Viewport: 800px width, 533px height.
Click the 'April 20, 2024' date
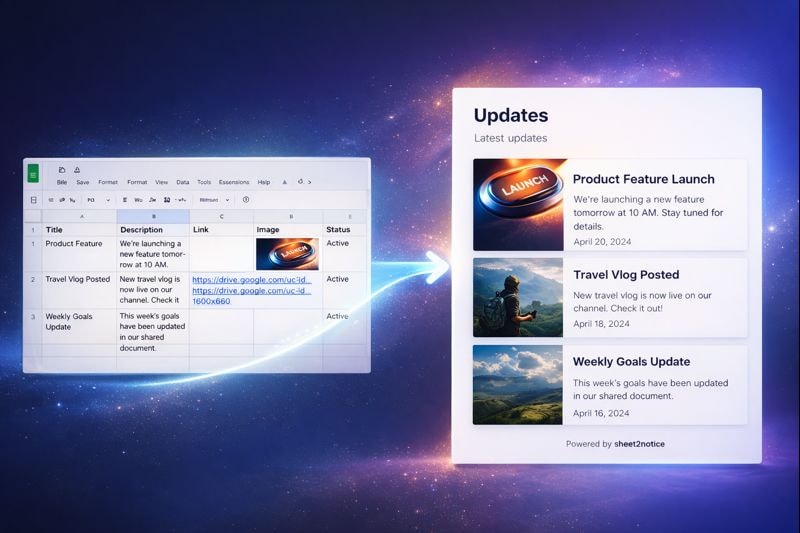pyautogui.click(x=602, y=242)
